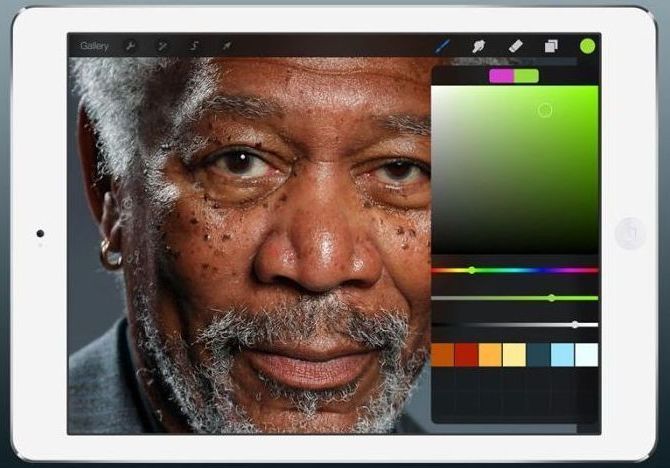This screenshot has height=468, width=670.
Task: Select the Smudge finger tool
Action: click(479, 46)
